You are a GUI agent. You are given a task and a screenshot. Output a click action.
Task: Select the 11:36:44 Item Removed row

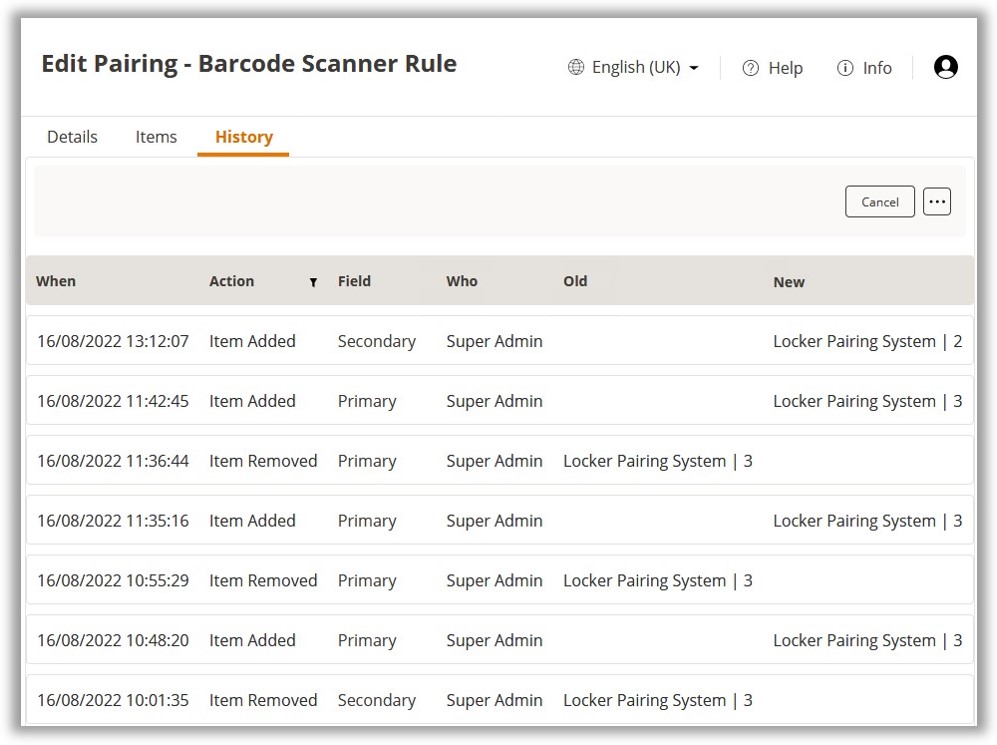[x=499, y=461]
